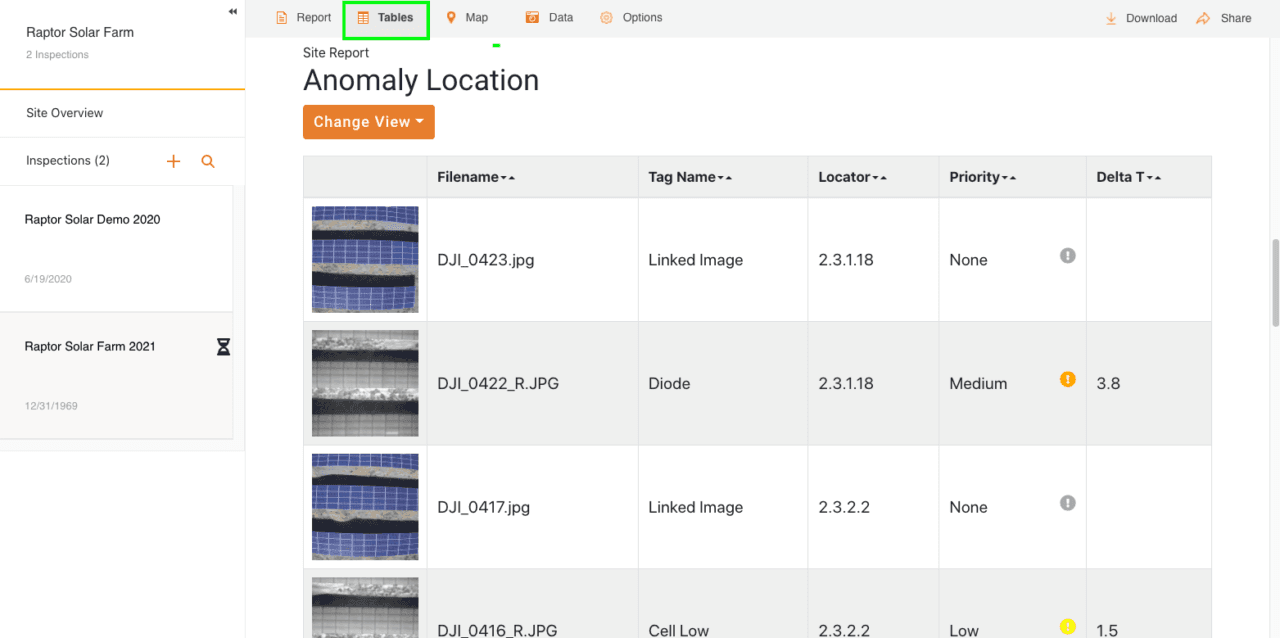The image size is (1280, 638).
Task: Open the Report tab
Action: 303,18
